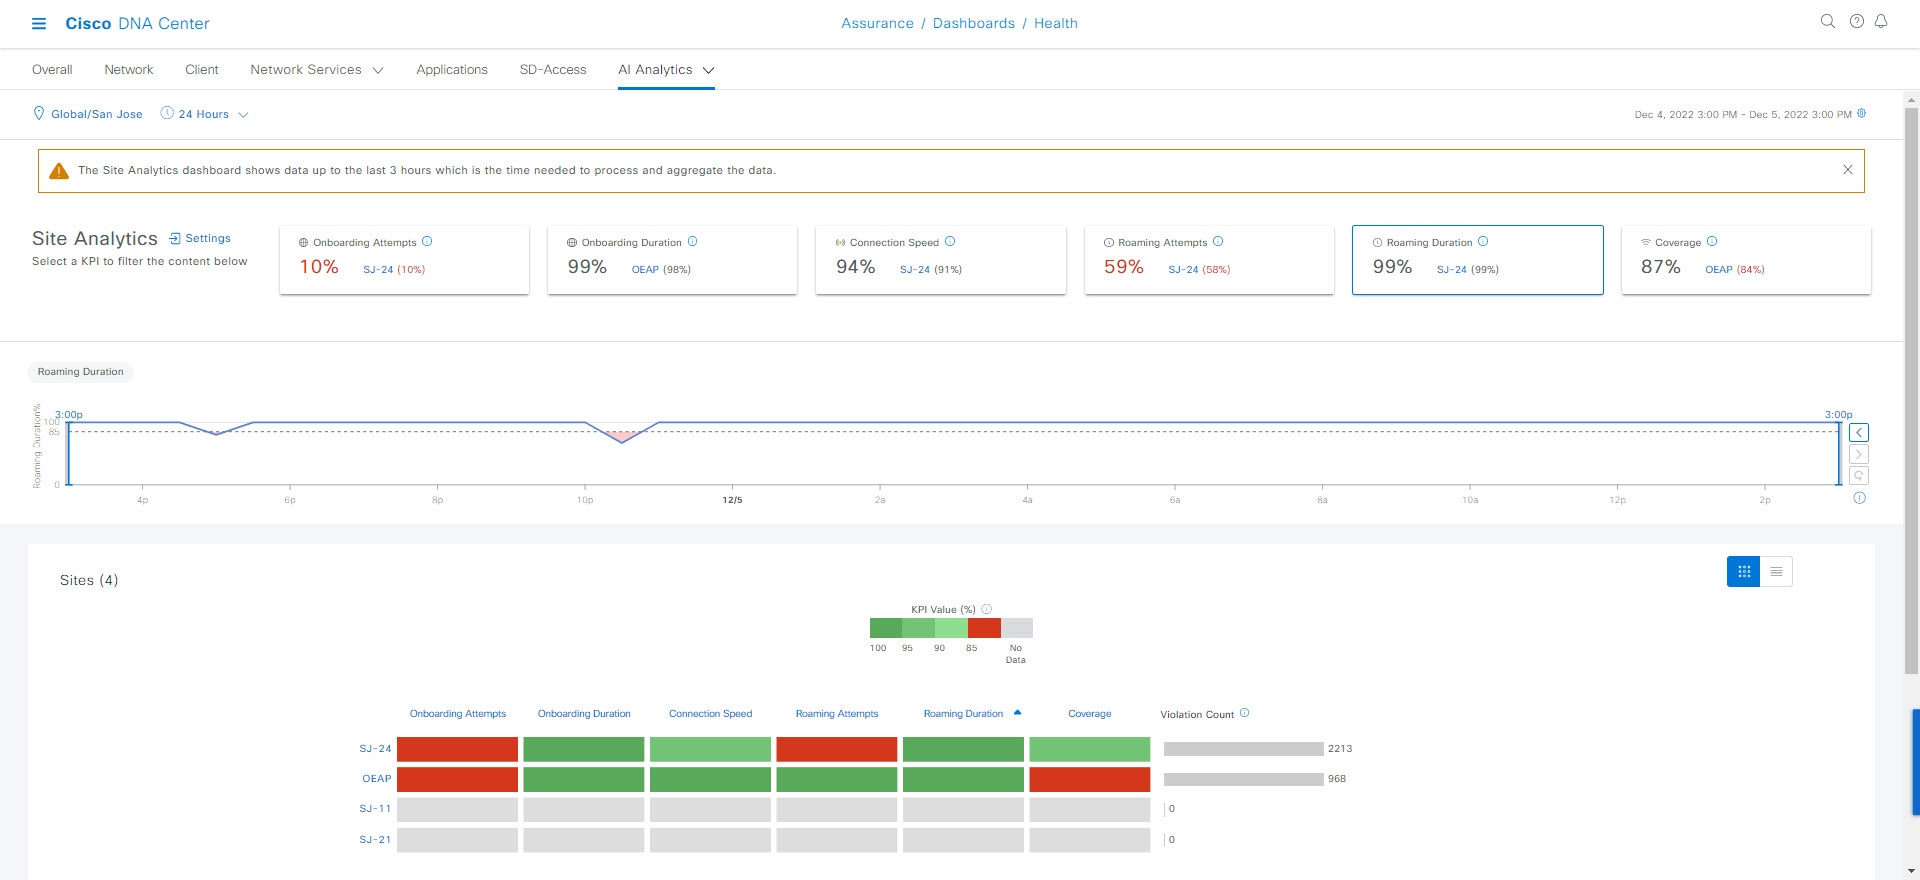This screenshot has width=1920, height=880.
Task: Click info icon next to Violation Count
Action: (1244, 713)
